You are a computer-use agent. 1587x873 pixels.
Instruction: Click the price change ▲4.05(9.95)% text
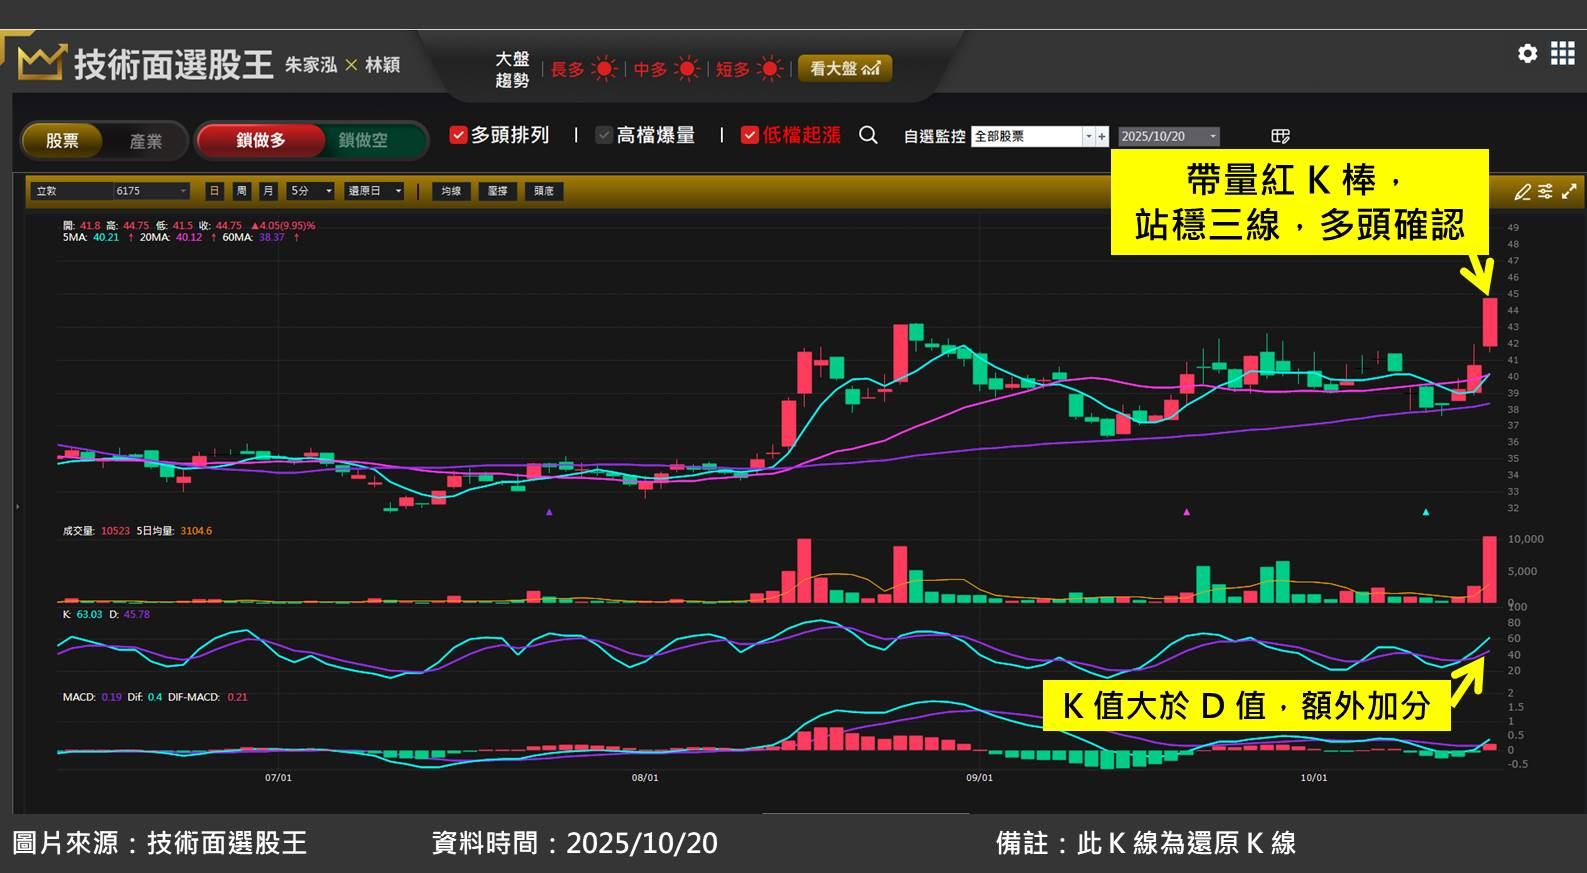pyautogui.click(x=282, y=226)
